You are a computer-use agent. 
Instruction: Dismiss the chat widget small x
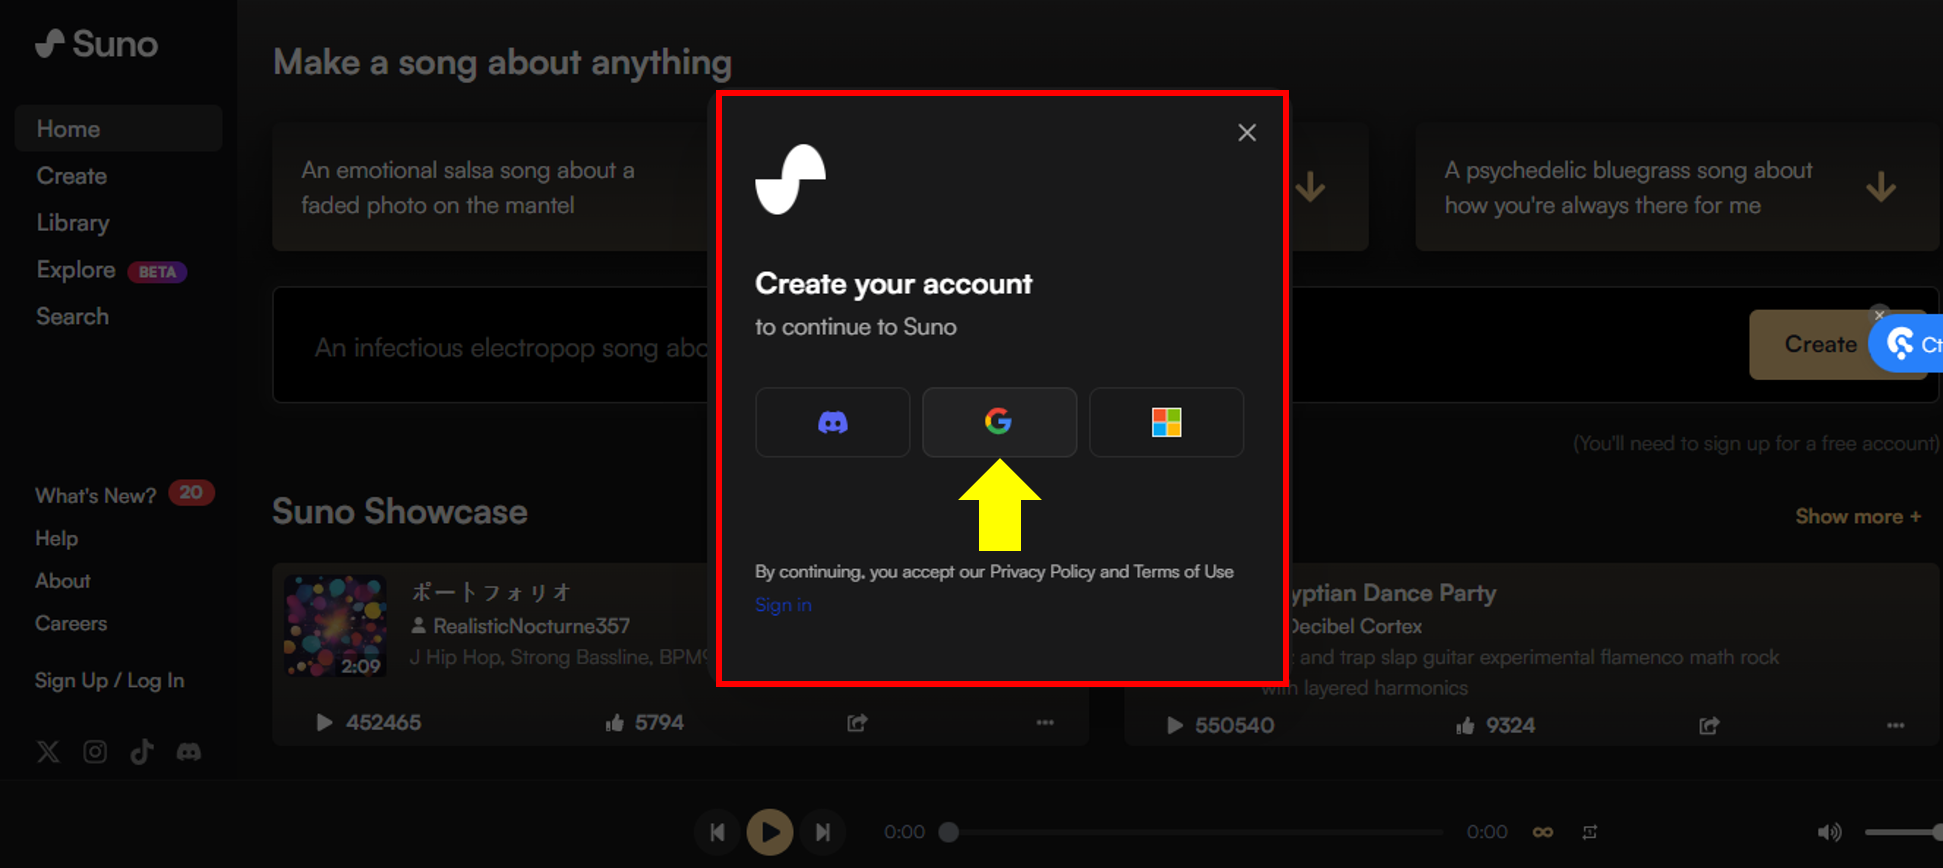point(1879,314)
